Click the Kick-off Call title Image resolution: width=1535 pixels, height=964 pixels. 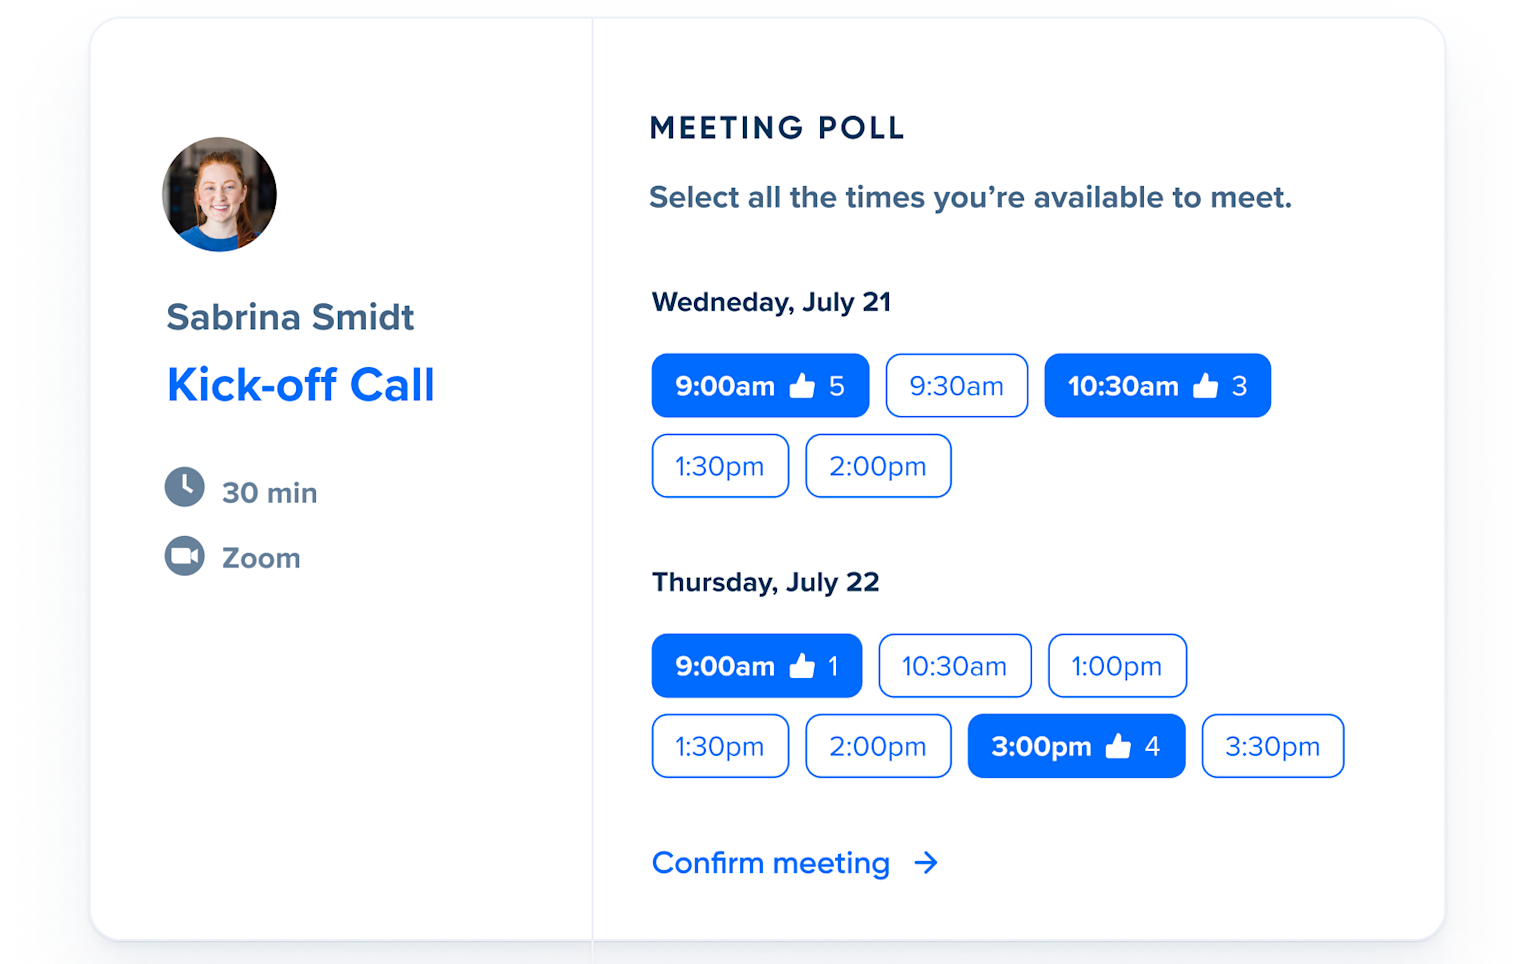point(300,384)
